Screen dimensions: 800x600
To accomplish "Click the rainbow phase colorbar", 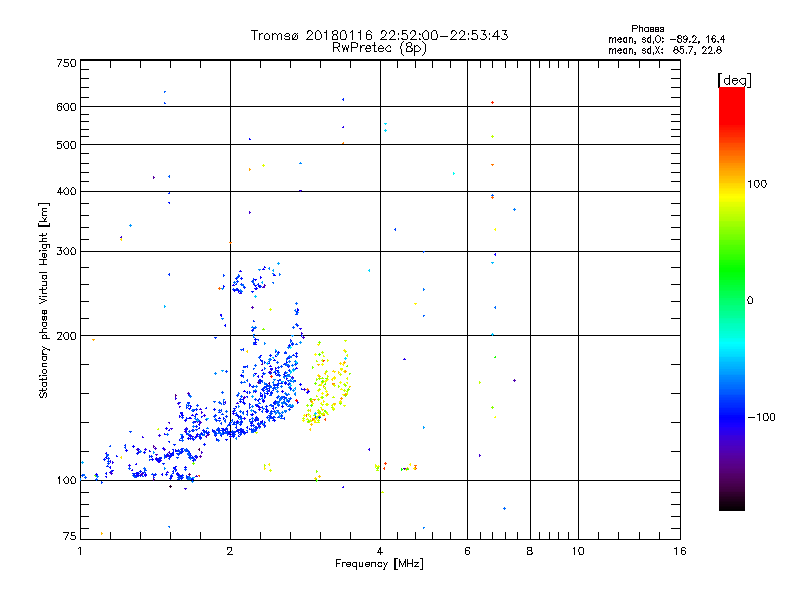I will 732,299.
